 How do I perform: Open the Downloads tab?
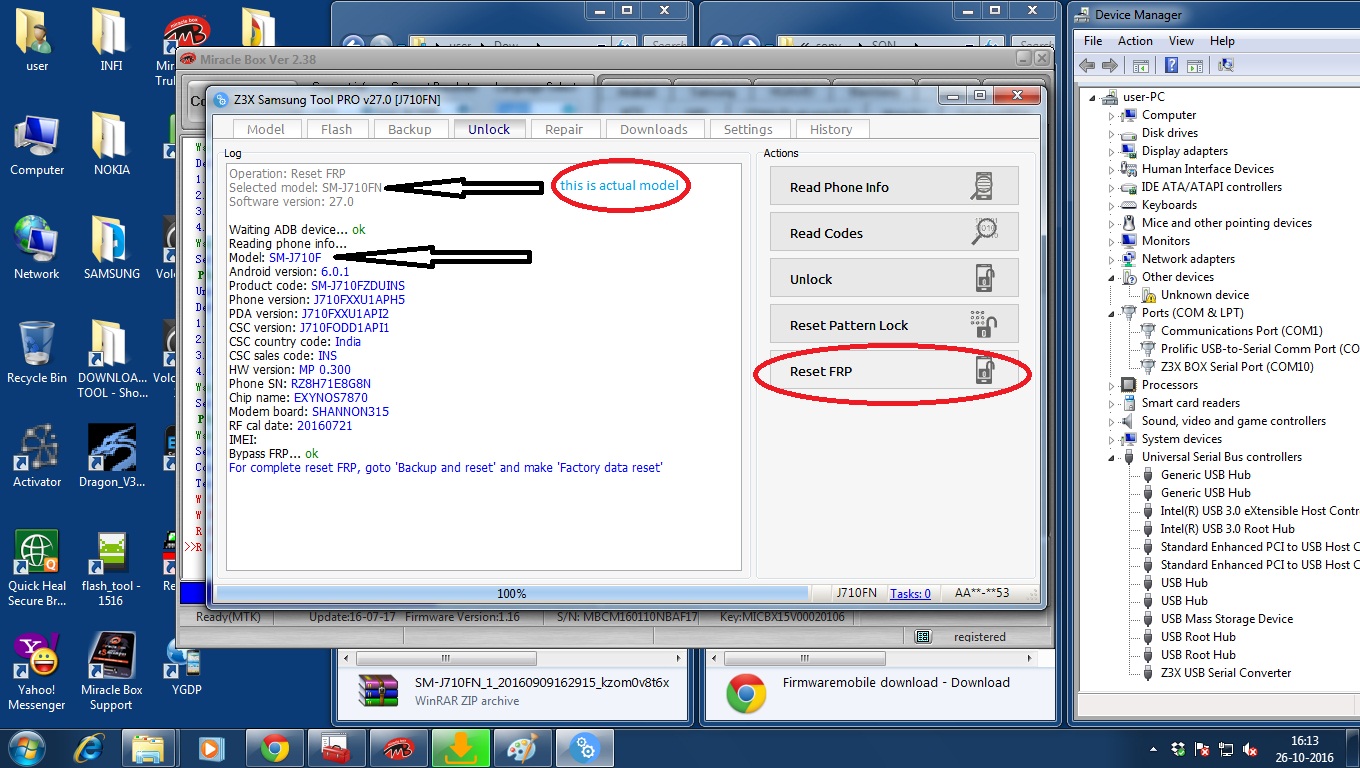tap(653, 129)
